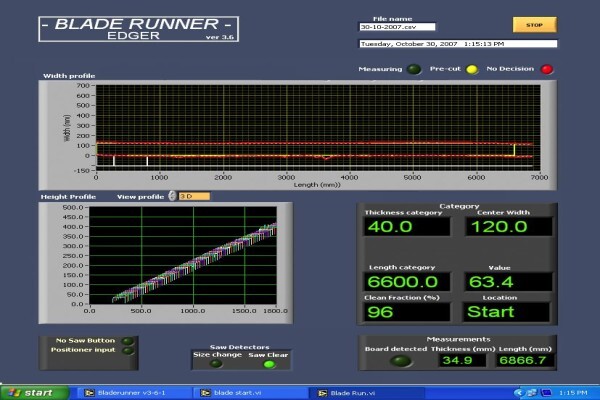This screenshot has height=400, width=600.
Task: Click the Length (mm) reading 6866.7
Action: pos(525,360)
